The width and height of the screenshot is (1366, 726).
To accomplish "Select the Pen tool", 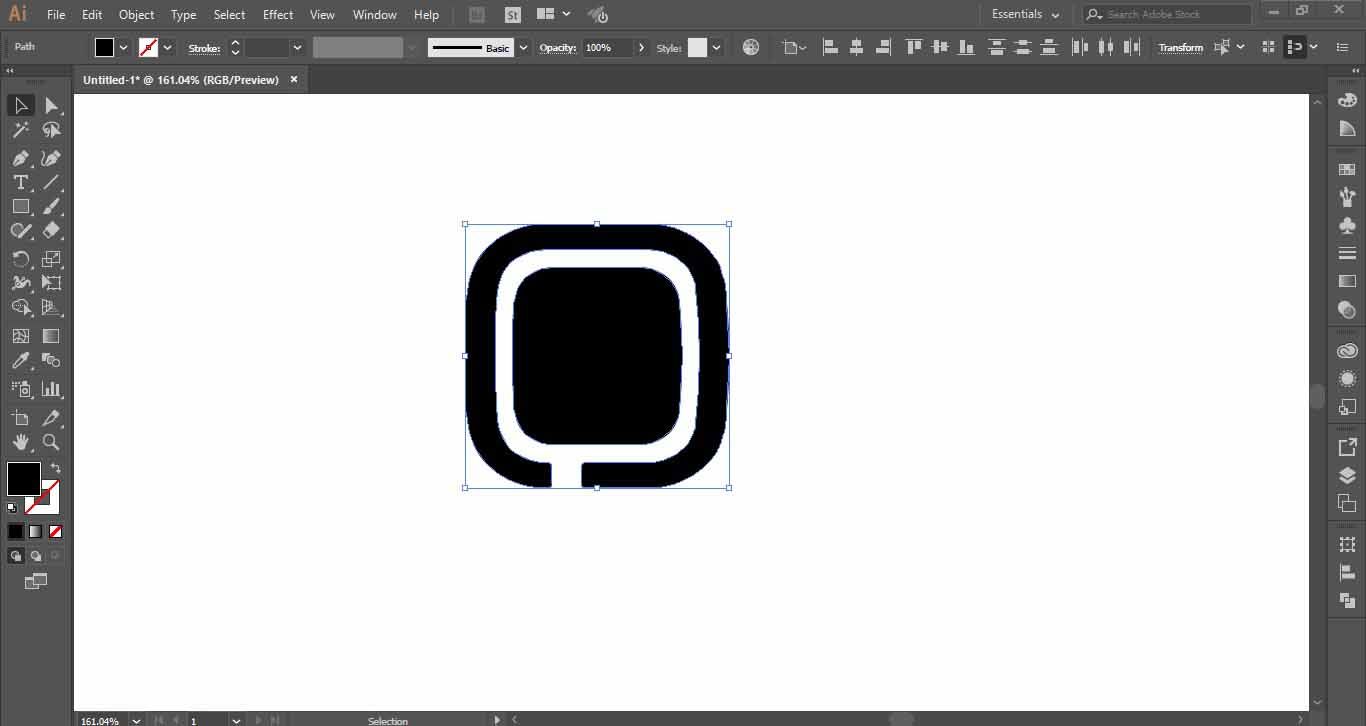I will coord(20,158).
